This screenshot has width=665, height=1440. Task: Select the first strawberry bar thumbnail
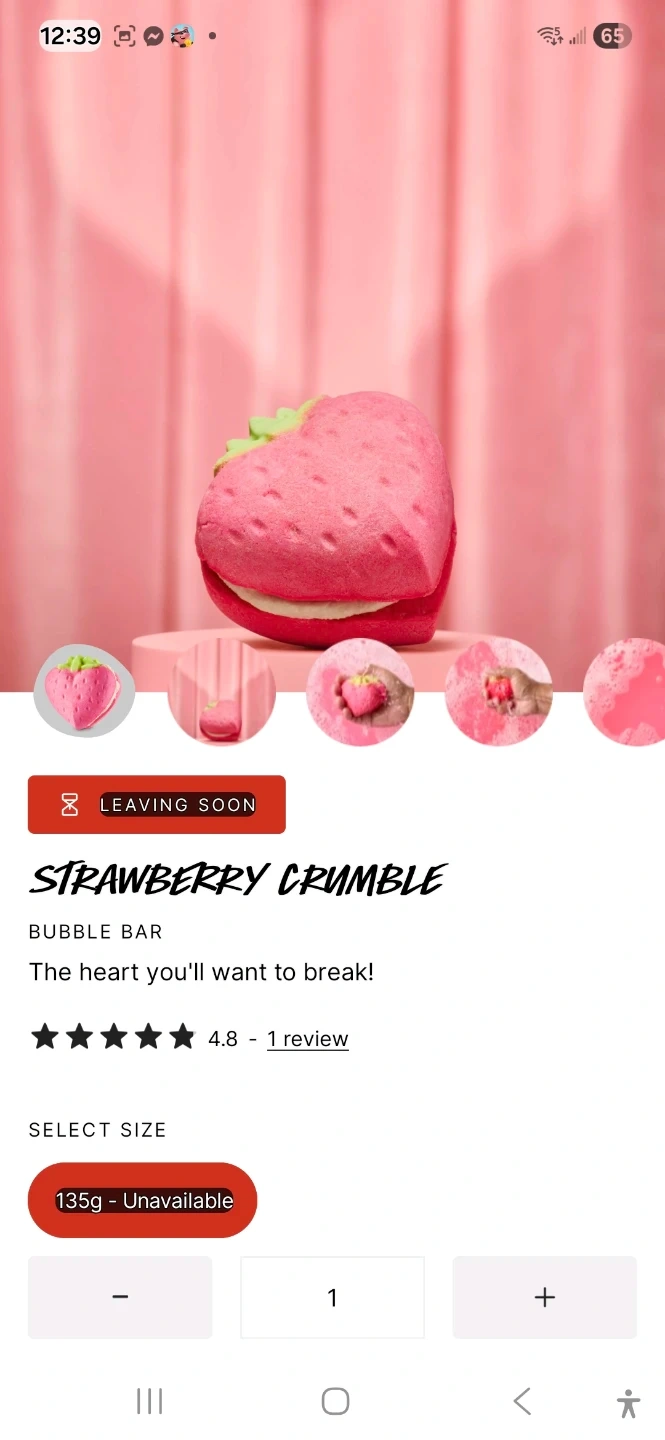pos(84,691)
